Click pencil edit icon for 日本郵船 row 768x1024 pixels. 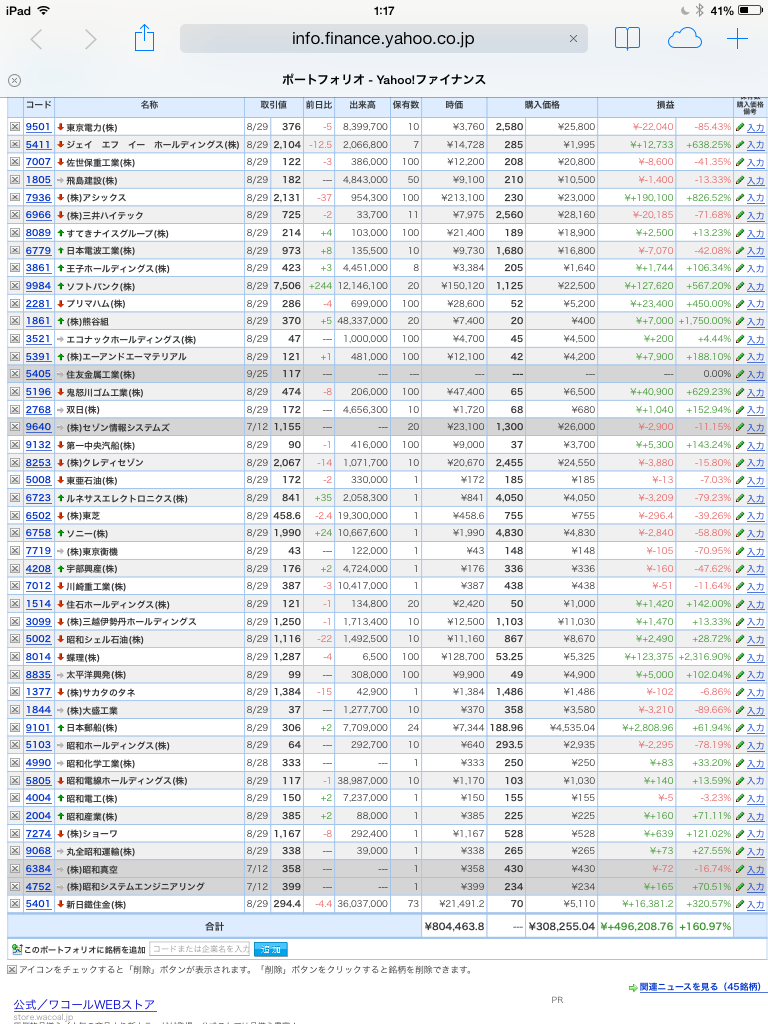740,728
